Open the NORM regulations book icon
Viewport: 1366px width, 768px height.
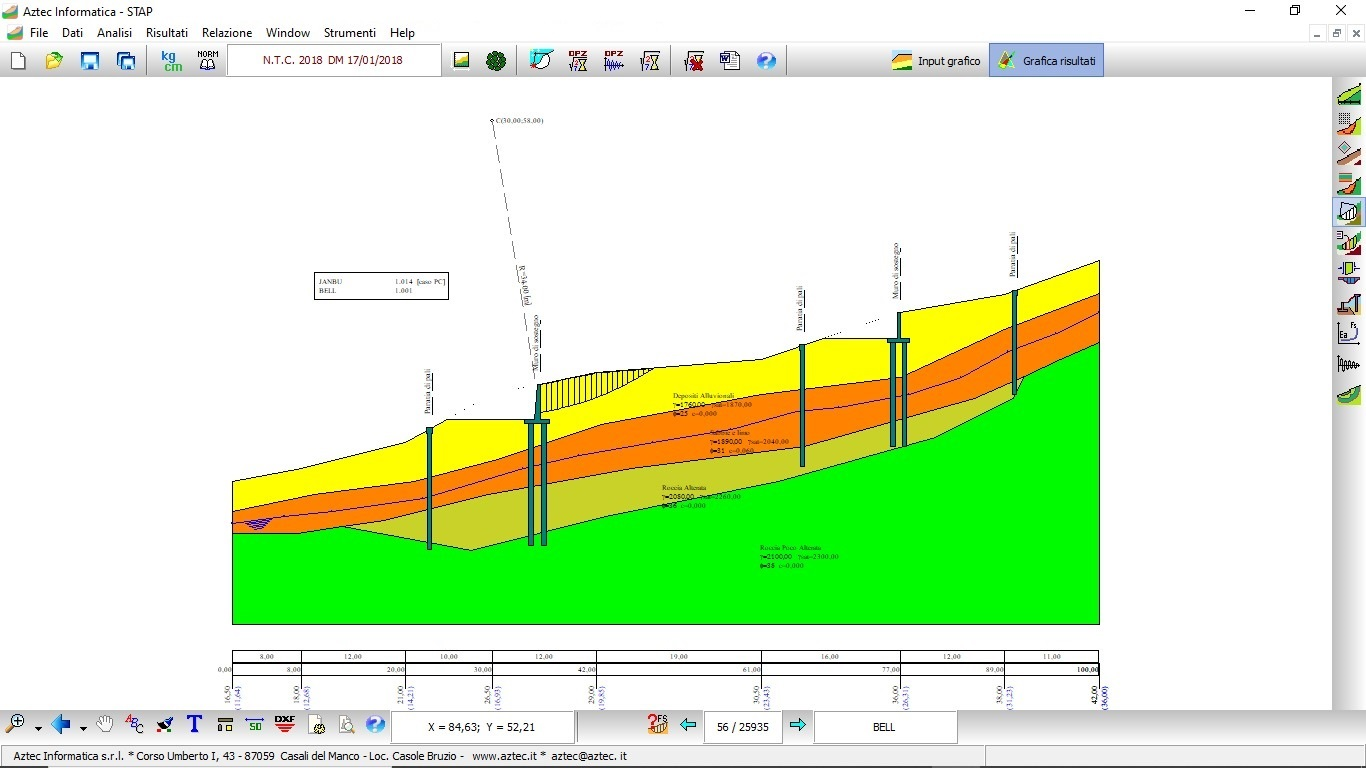[207, 61]
